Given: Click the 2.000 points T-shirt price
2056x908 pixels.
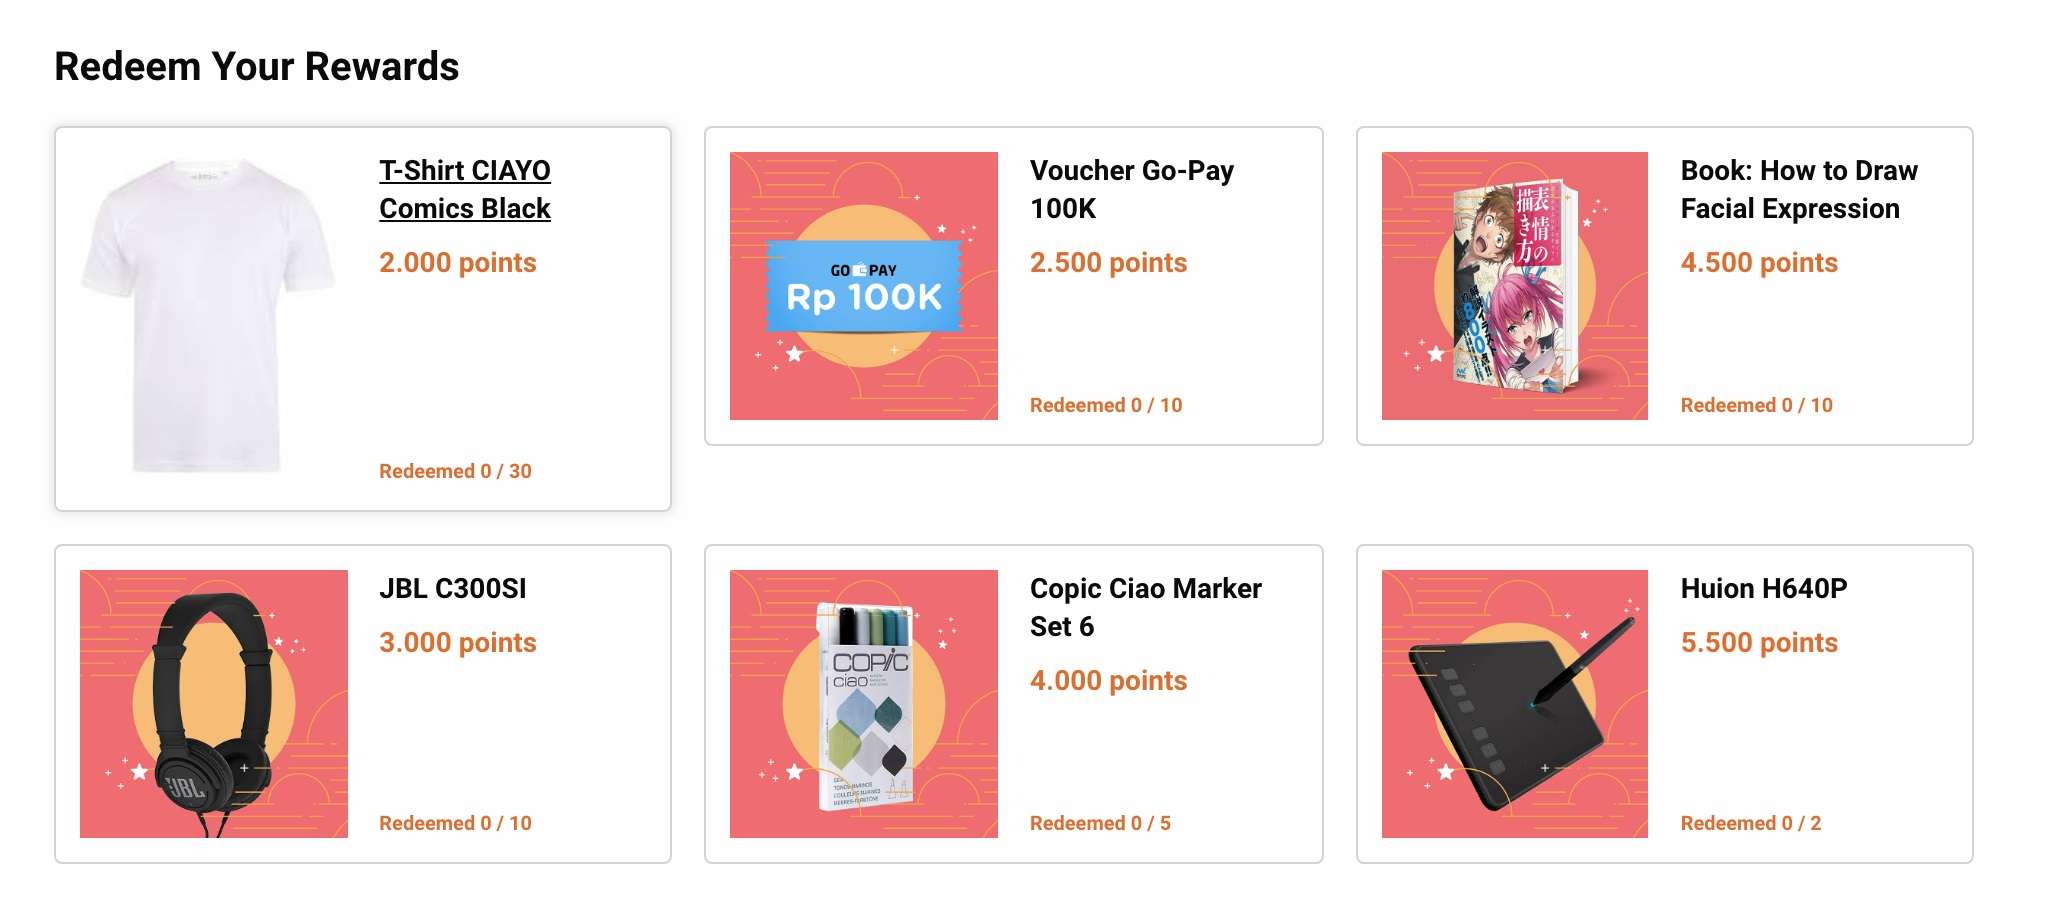Looking at the screenshot, I should 457,263.
